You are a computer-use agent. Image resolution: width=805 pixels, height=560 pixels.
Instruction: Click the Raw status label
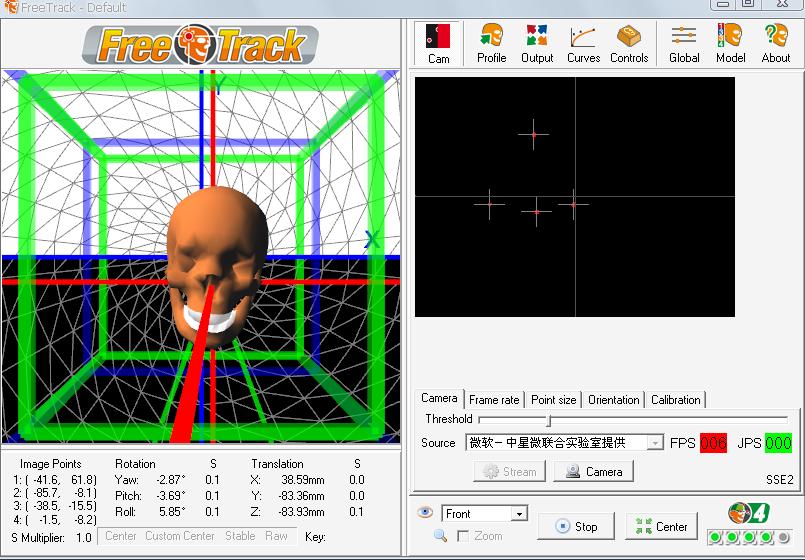(x=276, y=536)
